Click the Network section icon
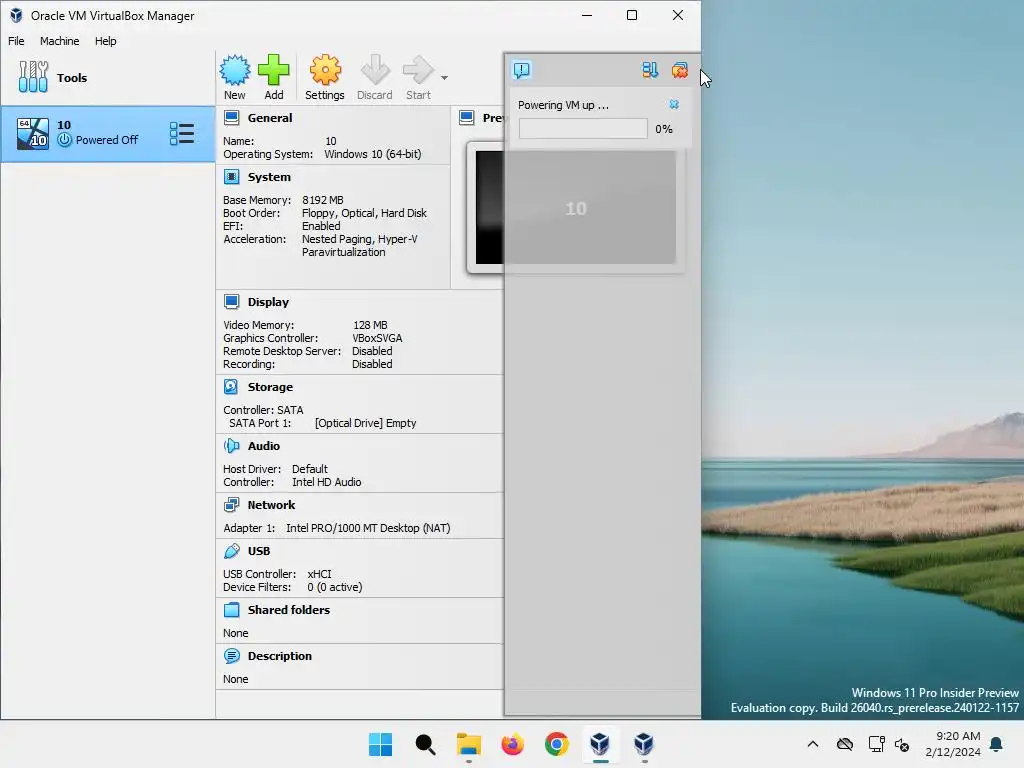1024x768 pixels. click(231, 505)
